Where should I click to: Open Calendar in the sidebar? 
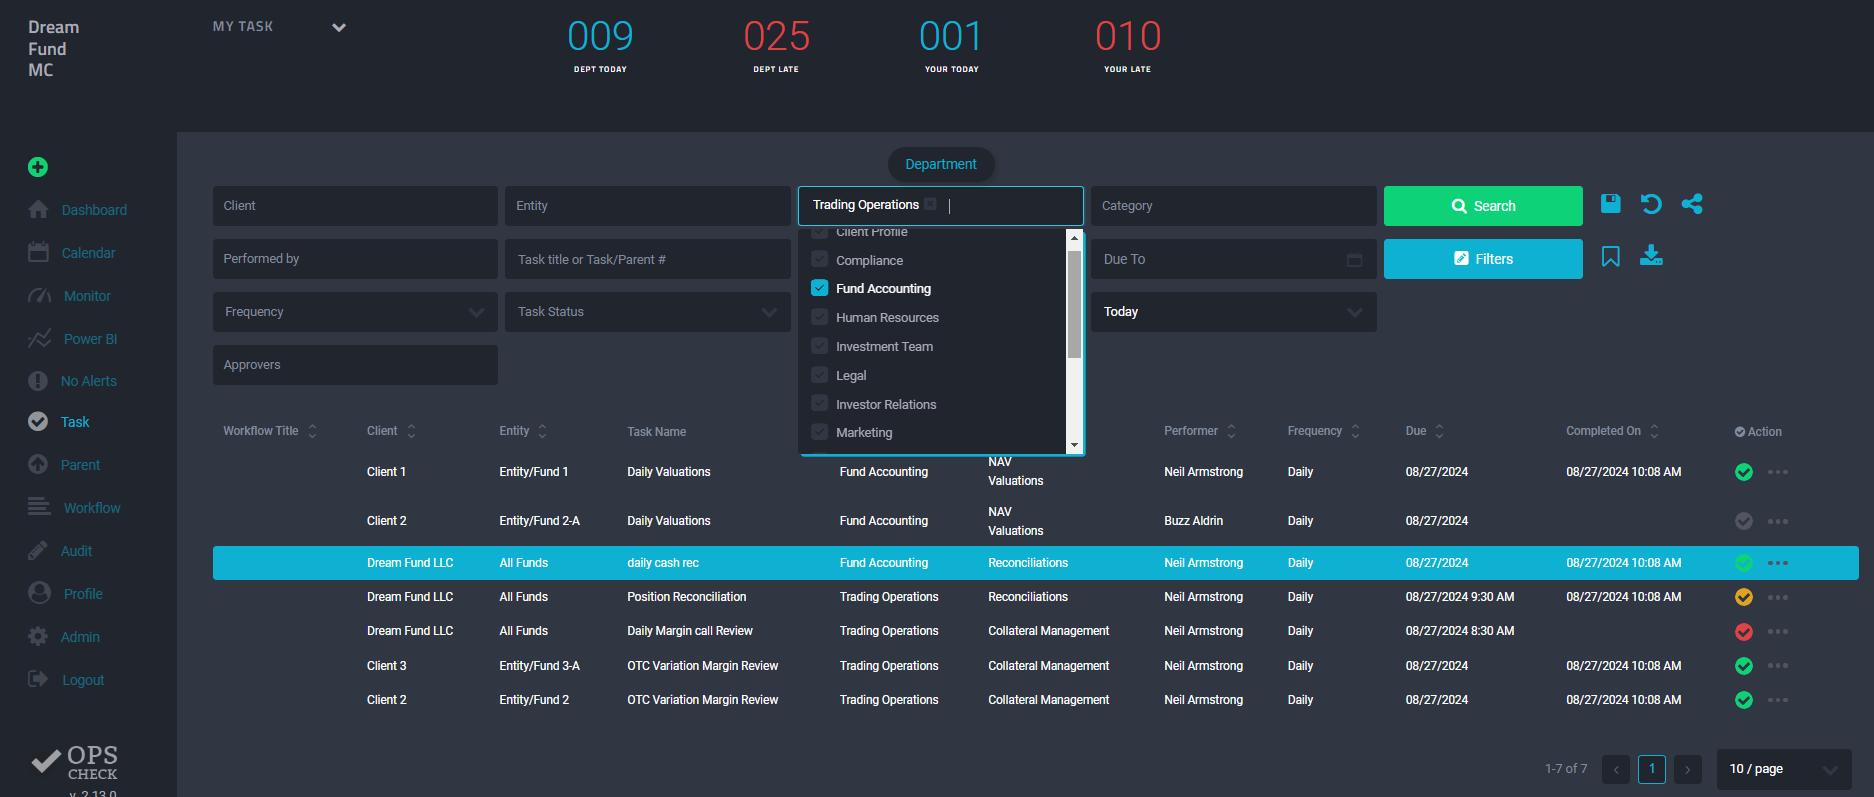(x=72, y=253)
